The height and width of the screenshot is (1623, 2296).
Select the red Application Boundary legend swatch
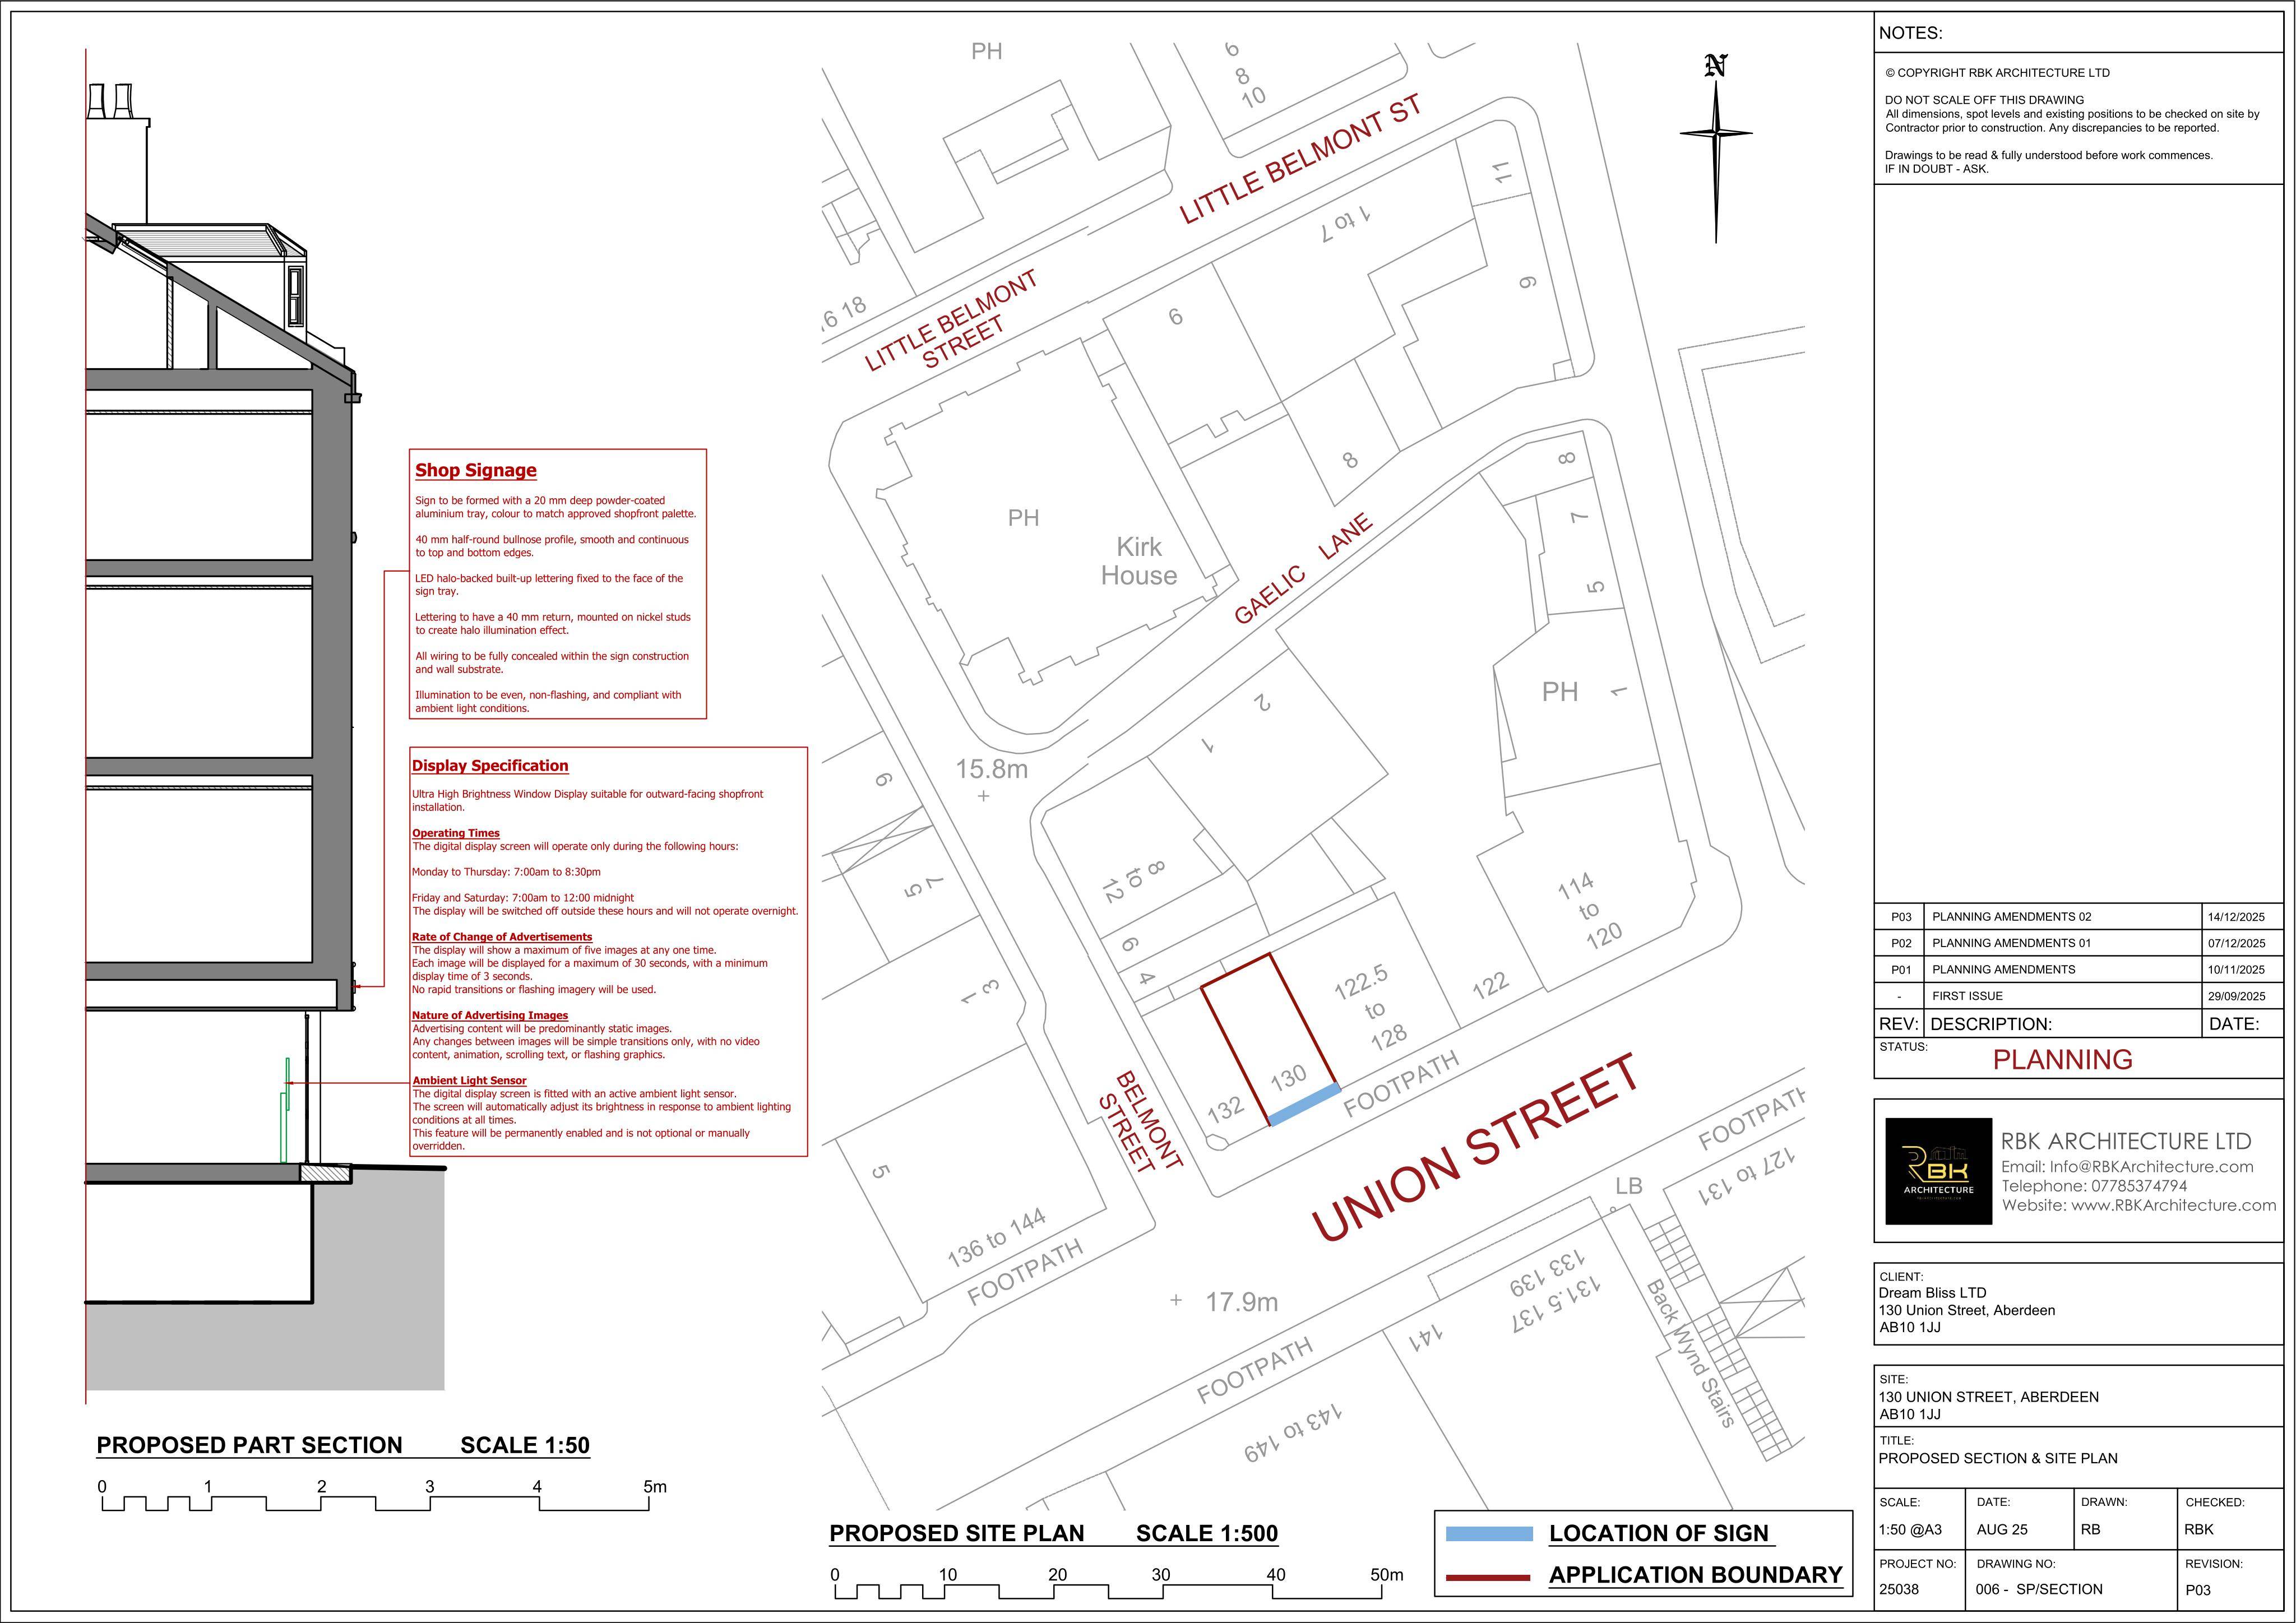click(1489, 1576)
